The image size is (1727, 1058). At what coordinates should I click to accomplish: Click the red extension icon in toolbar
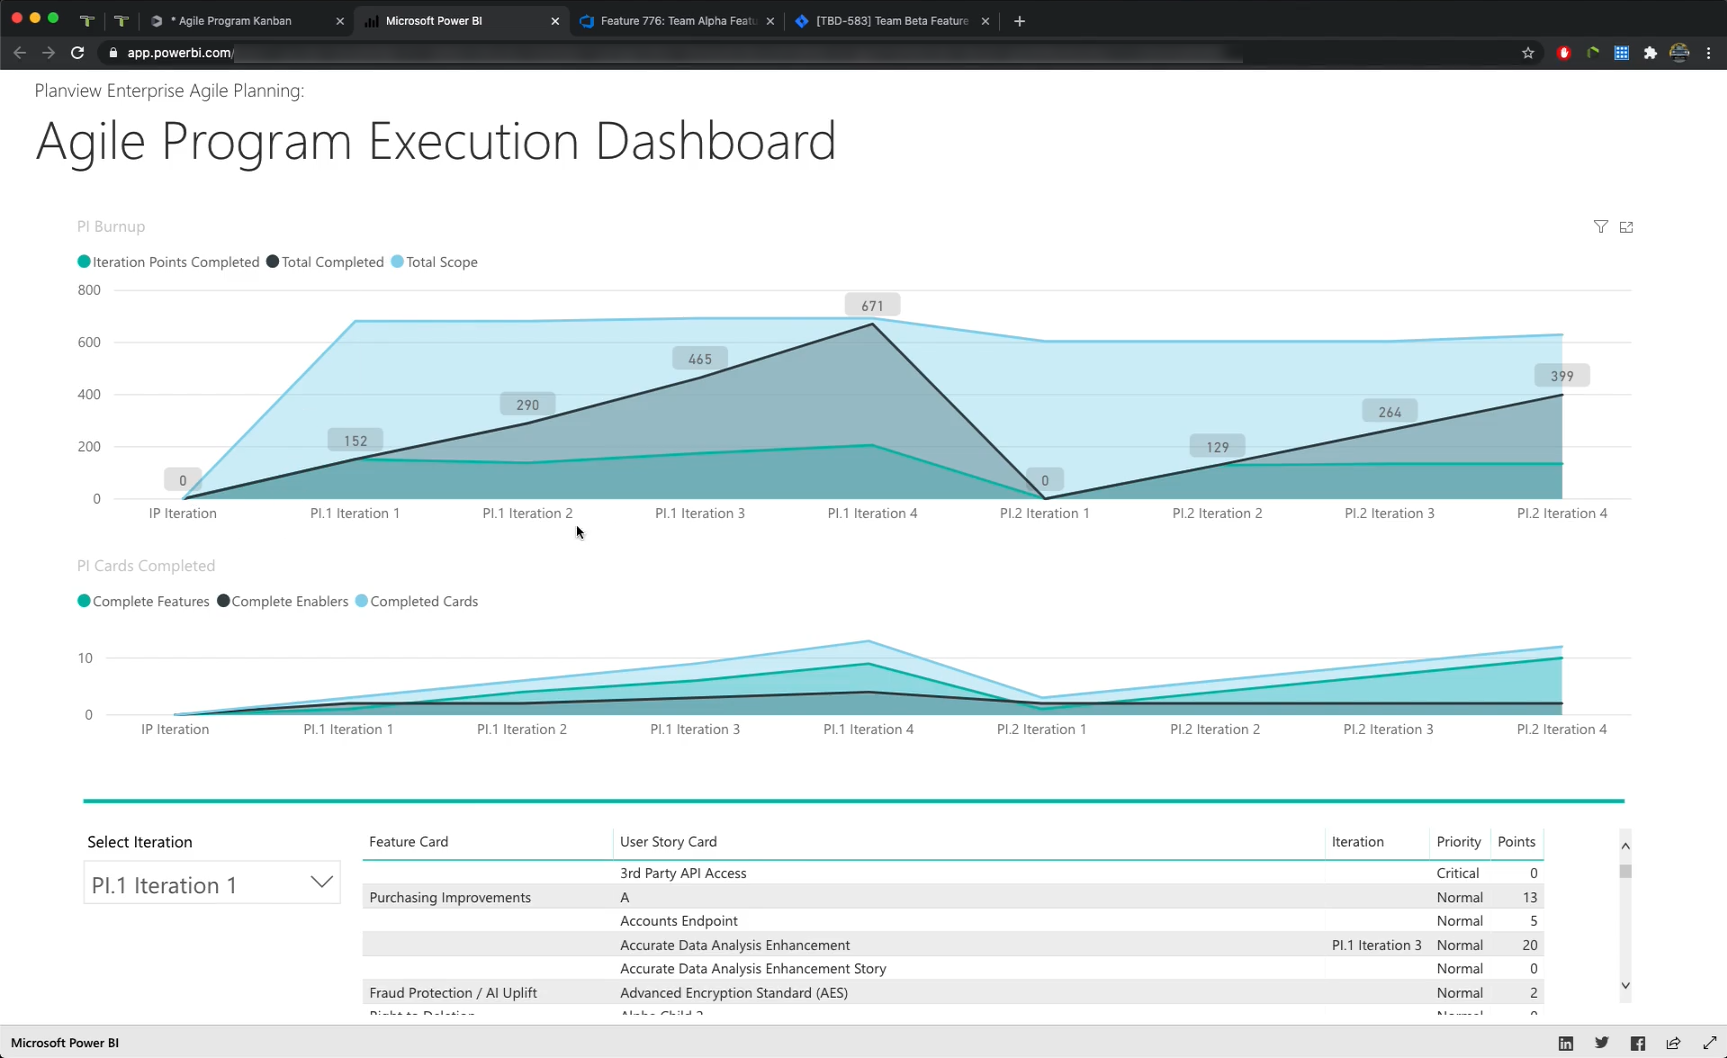coord(1564,53)
